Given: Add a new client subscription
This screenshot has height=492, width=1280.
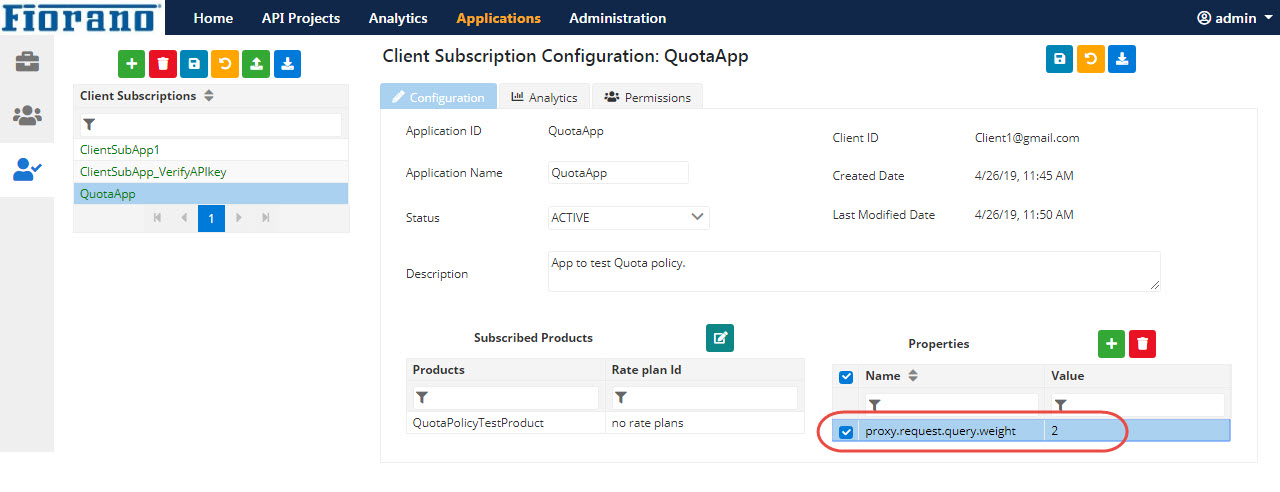Looking at the screenshot, I should tap(131, 64).
